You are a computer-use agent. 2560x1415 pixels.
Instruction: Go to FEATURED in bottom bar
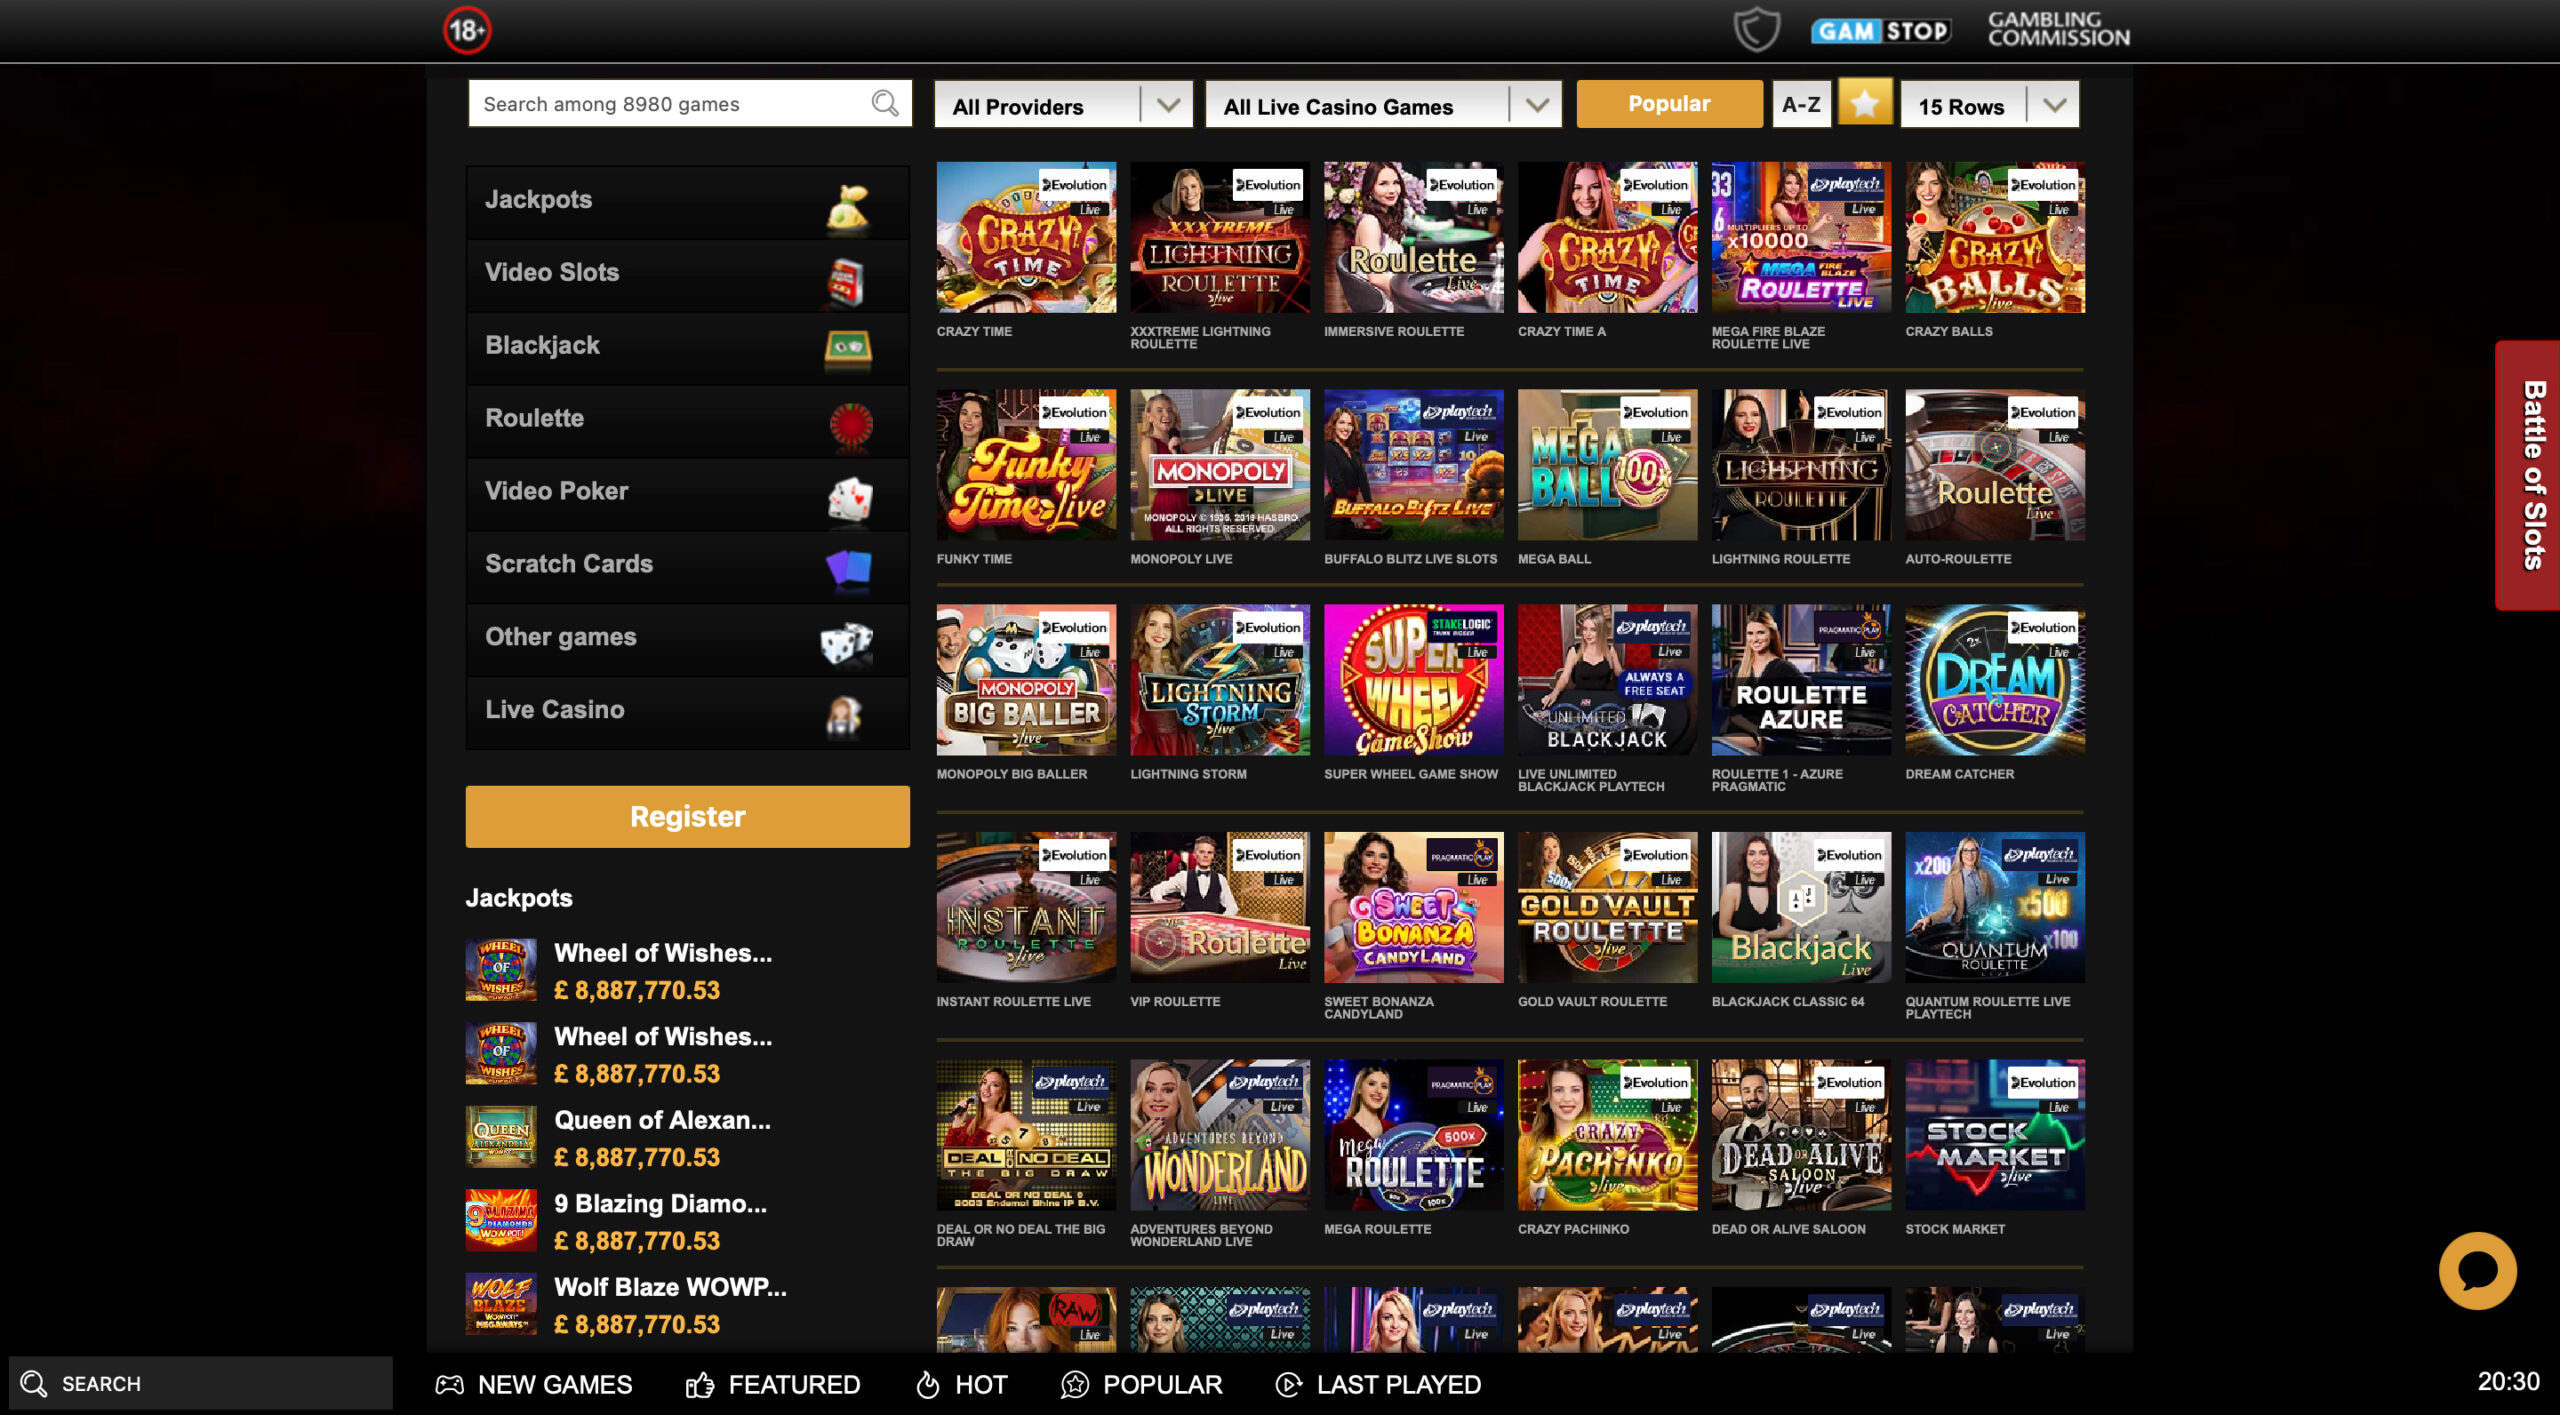pyautogui.click(x=773, y=1385)
